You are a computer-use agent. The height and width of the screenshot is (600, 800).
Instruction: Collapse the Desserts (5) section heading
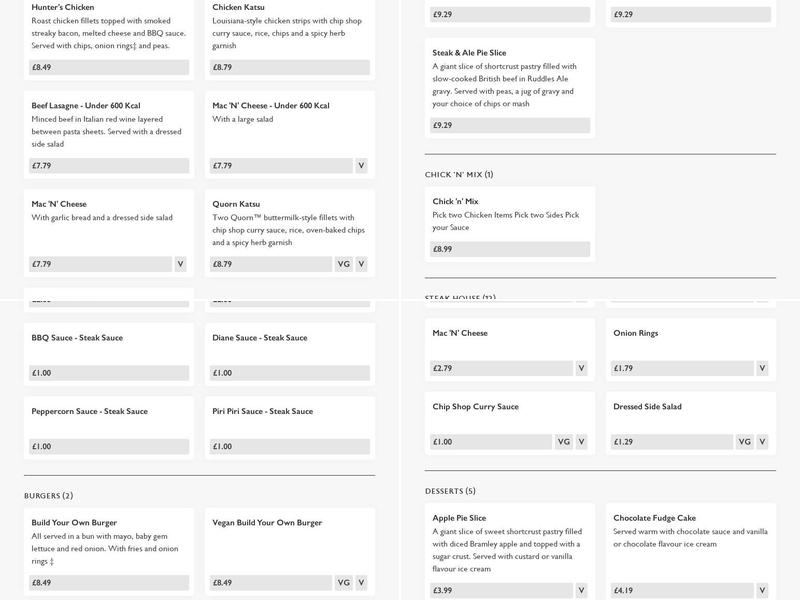[450, 491]
